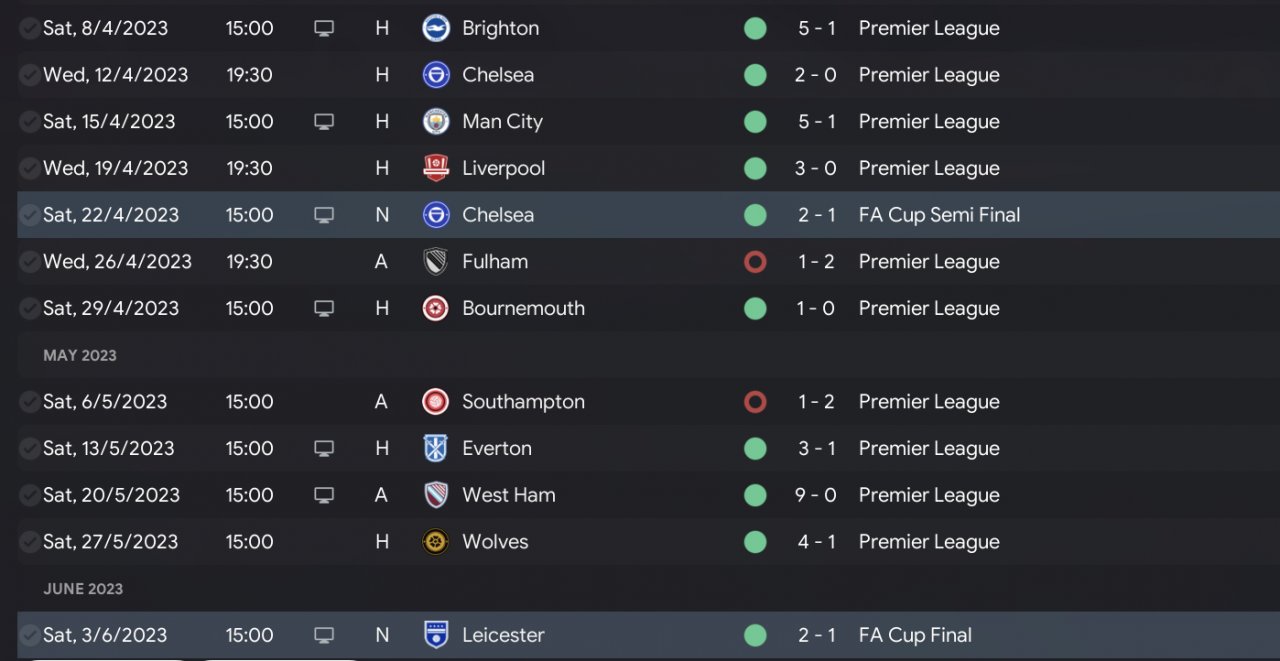This screenshot has width=1280, height=661.
Task: Toggle the checkmark beside Sat, 8/4/2023
Action: point(30,28)
